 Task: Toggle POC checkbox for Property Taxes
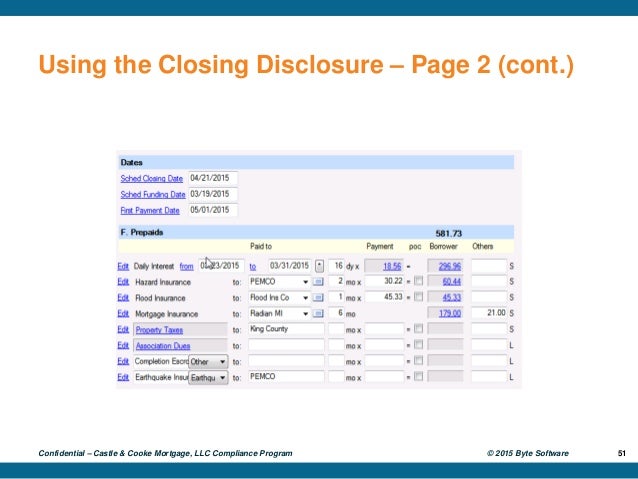[x=418, y=328]
